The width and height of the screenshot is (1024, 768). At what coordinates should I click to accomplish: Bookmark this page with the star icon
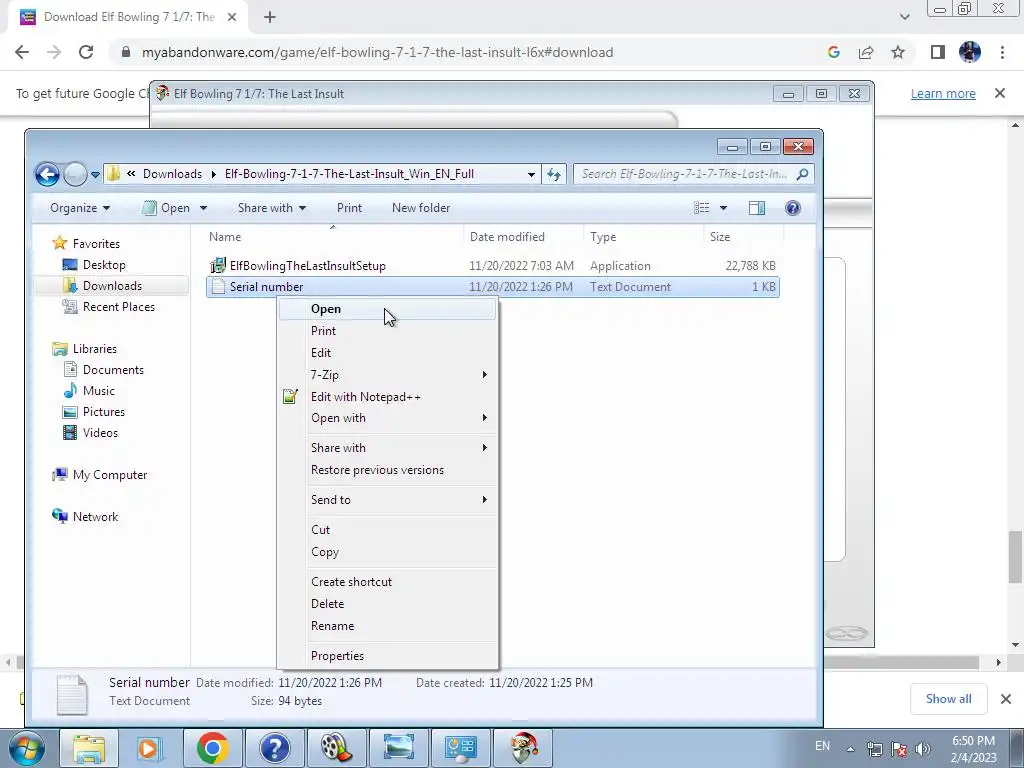click(898, 52)
